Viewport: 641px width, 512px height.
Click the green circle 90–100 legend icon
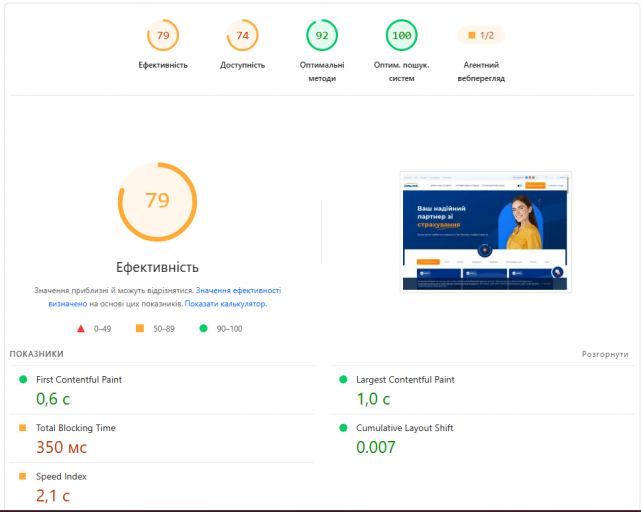coord(203,328)
